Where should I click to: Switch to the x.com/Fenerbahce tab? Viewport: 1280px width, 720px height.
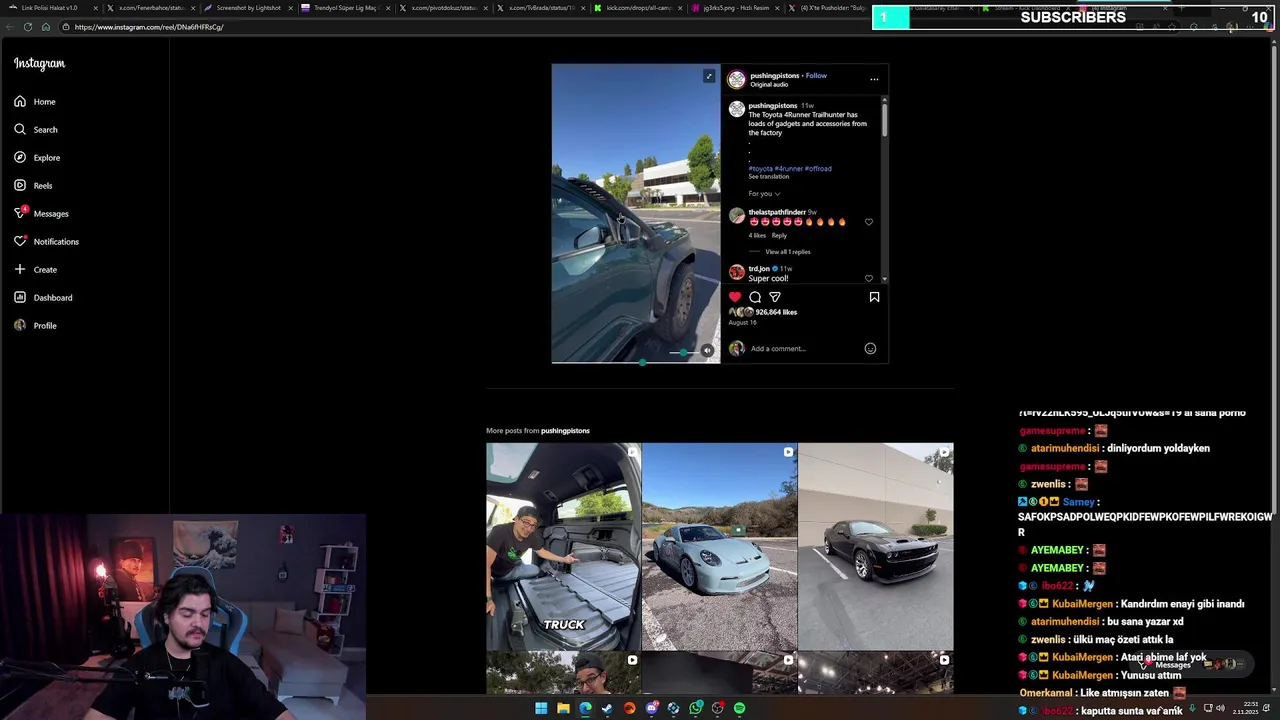pos(150,8)
